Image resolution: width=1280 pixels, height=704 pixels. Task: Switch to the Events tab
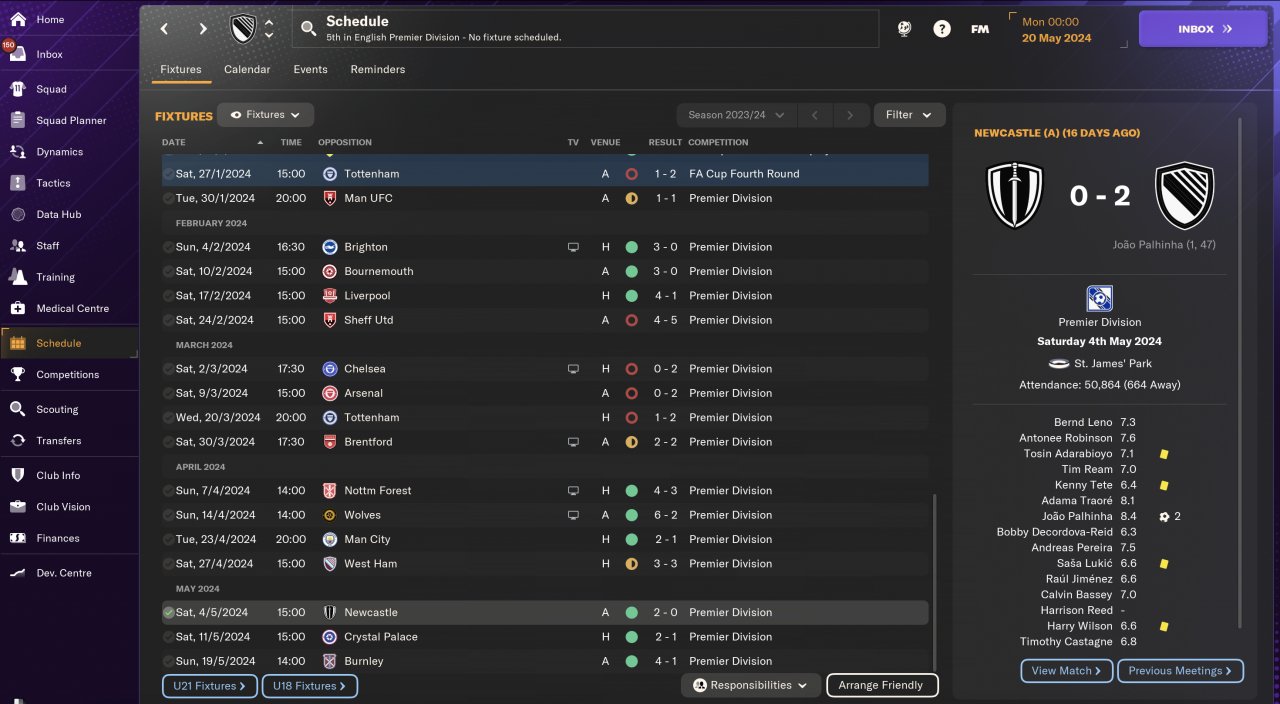[310, 70]
